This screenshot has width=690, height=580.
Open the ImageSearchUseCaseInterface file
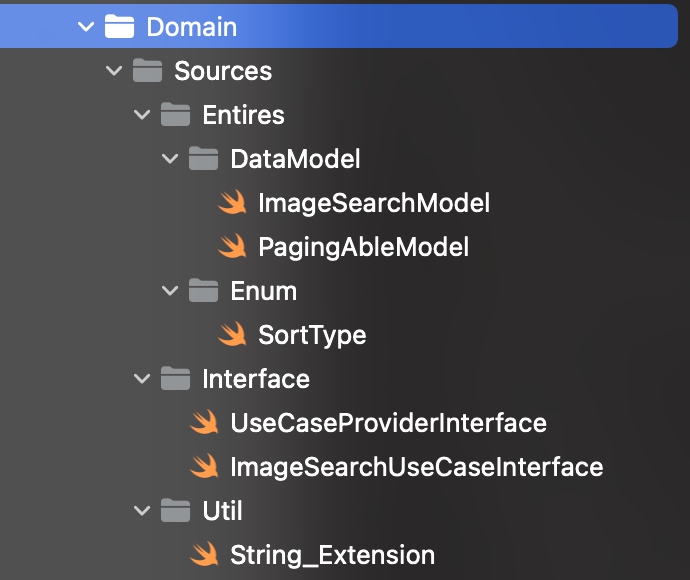coord(417,467)
